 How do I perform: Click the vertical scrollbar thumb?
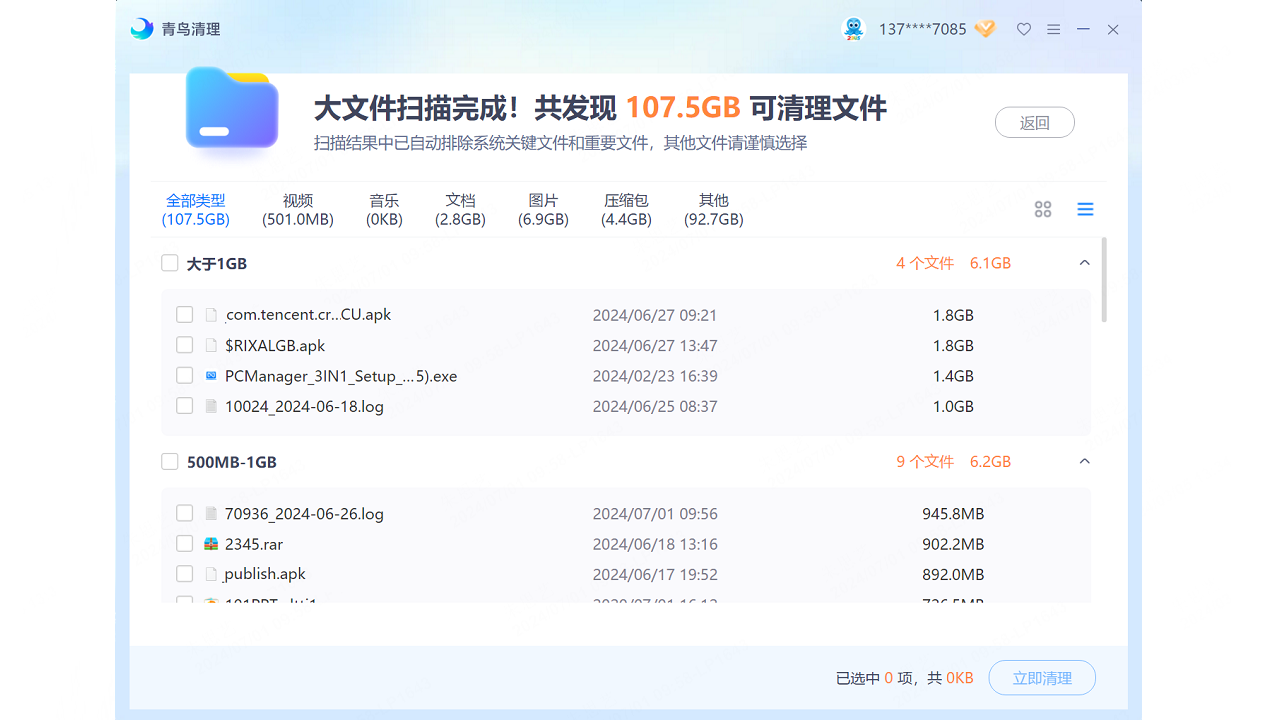[x=1104, y=280]
